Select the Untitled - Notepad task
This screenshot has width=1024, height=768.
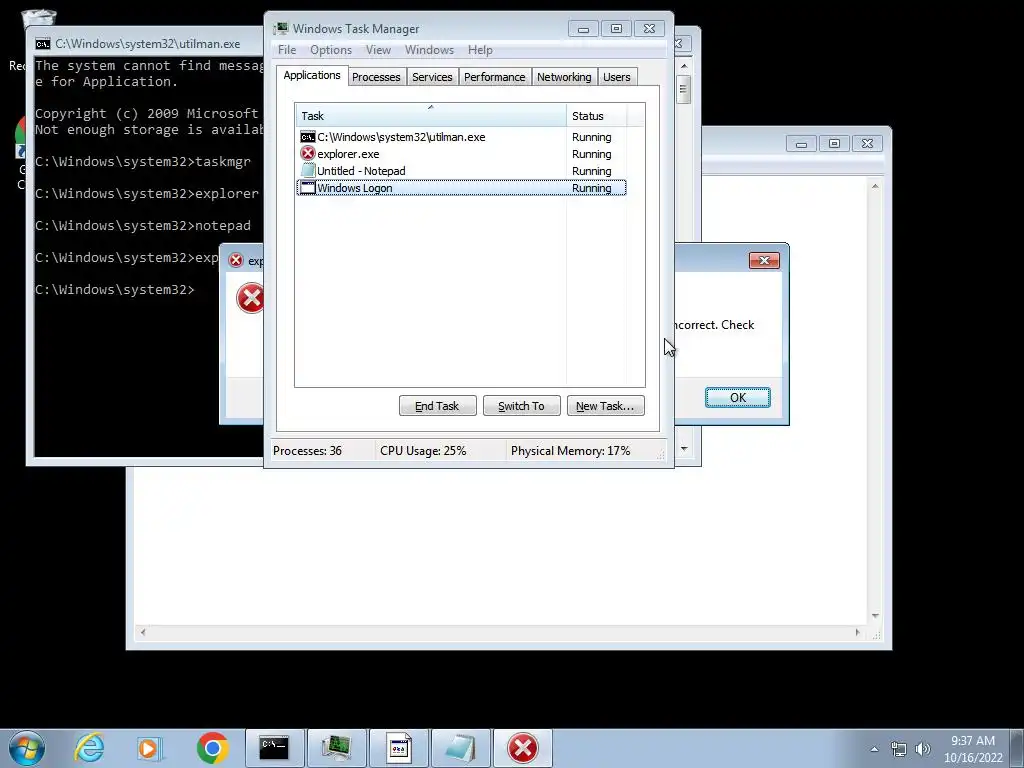pos(462,170)
